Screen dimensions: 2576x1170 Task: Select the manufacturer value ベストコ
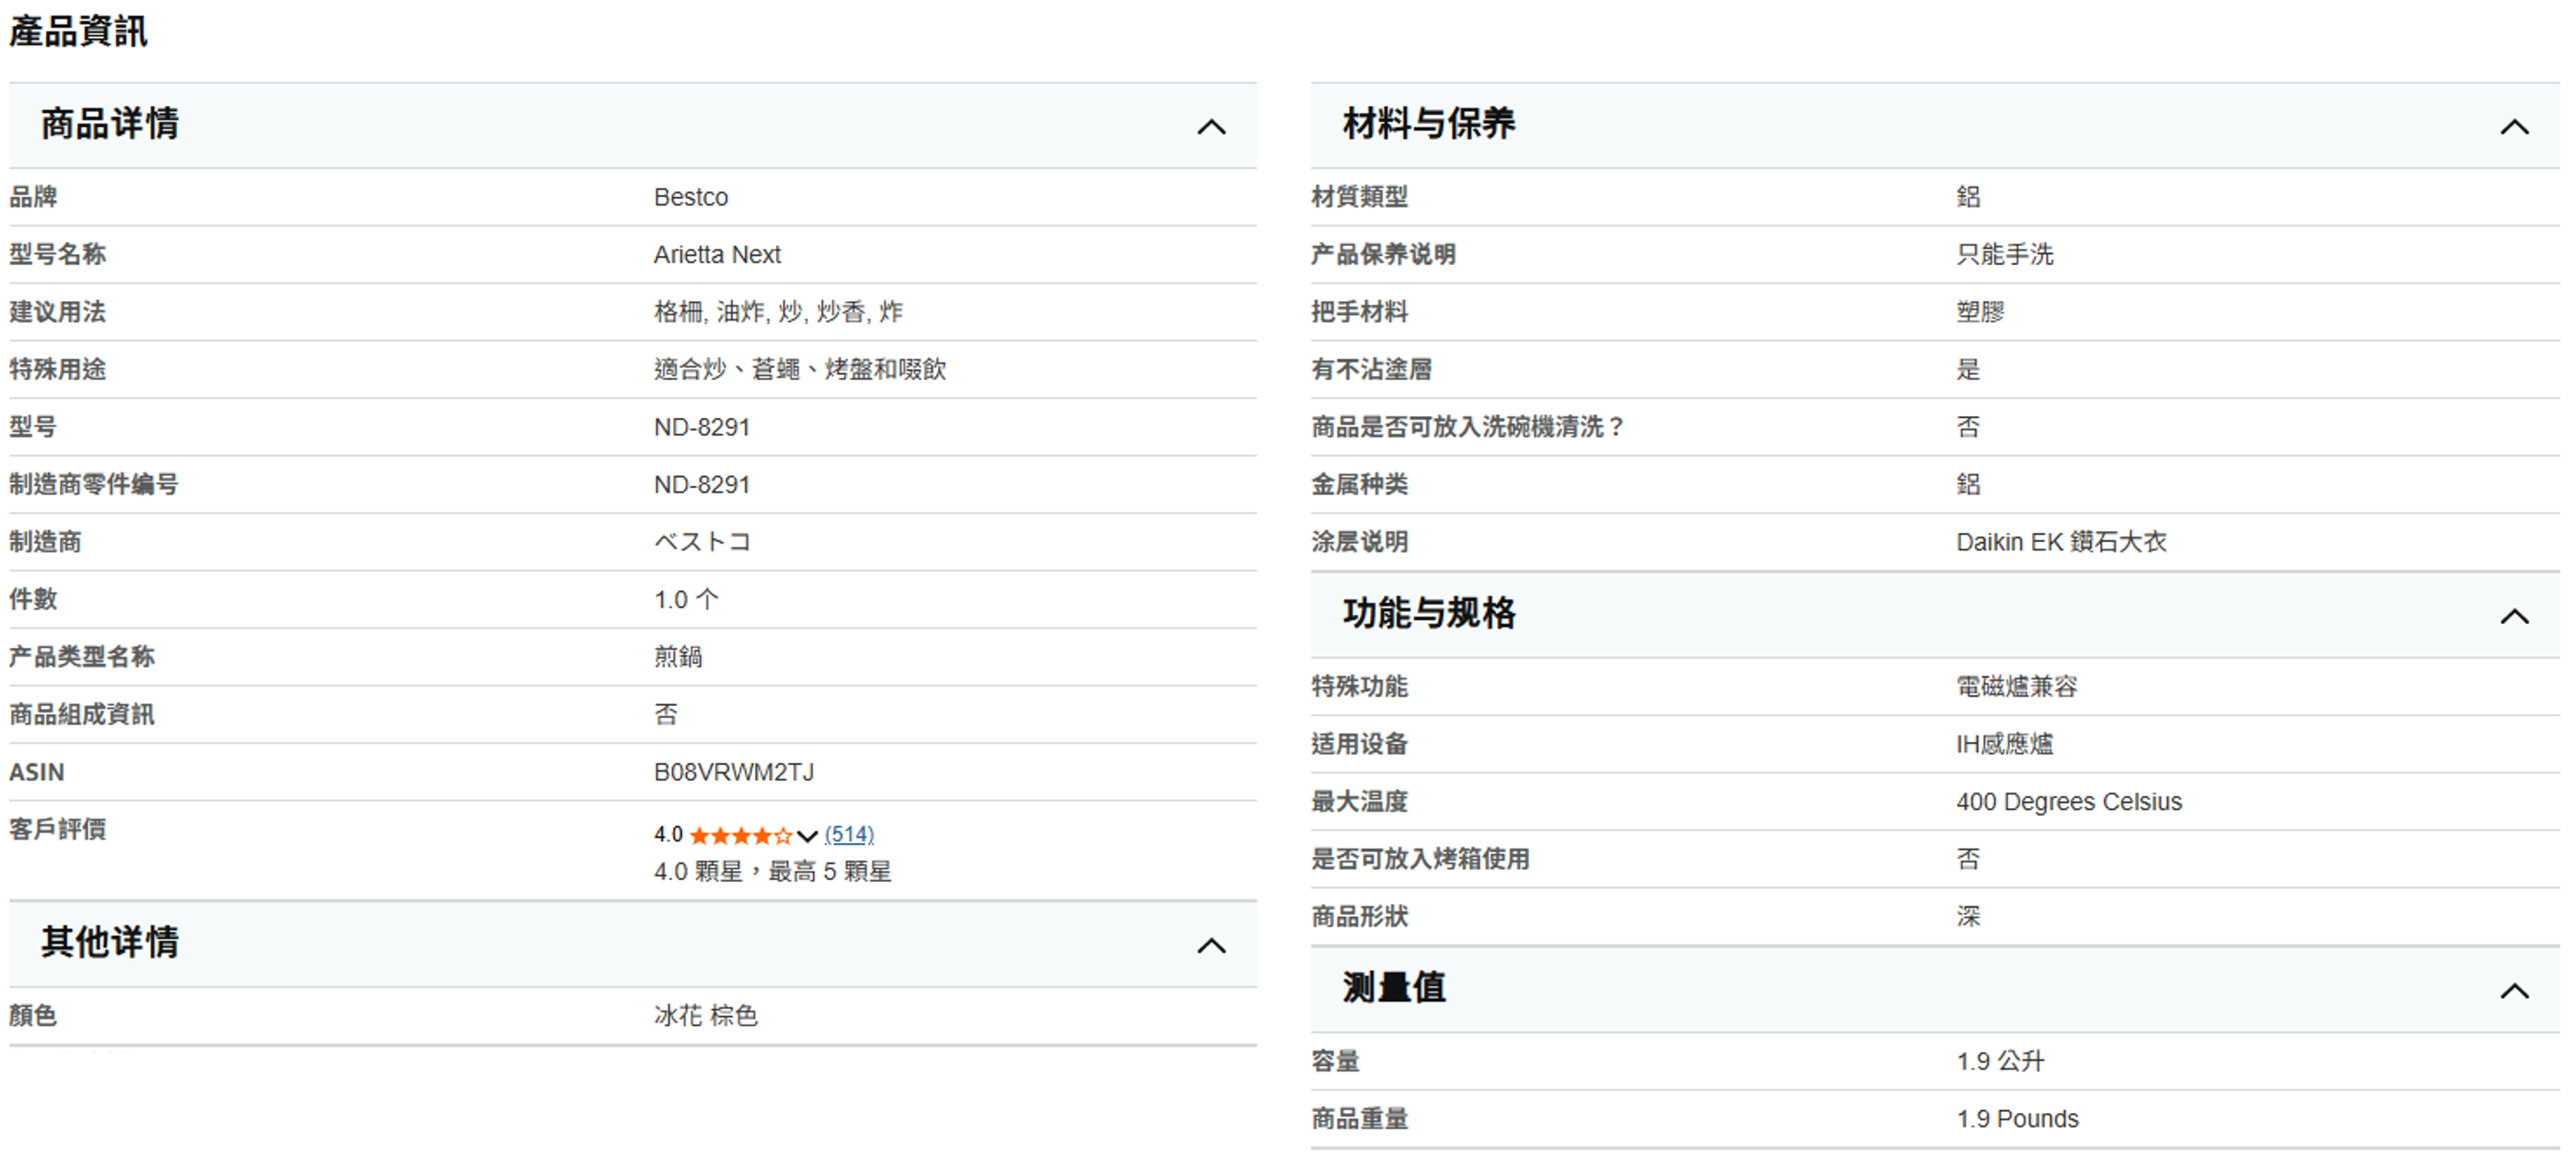[702, 542]
